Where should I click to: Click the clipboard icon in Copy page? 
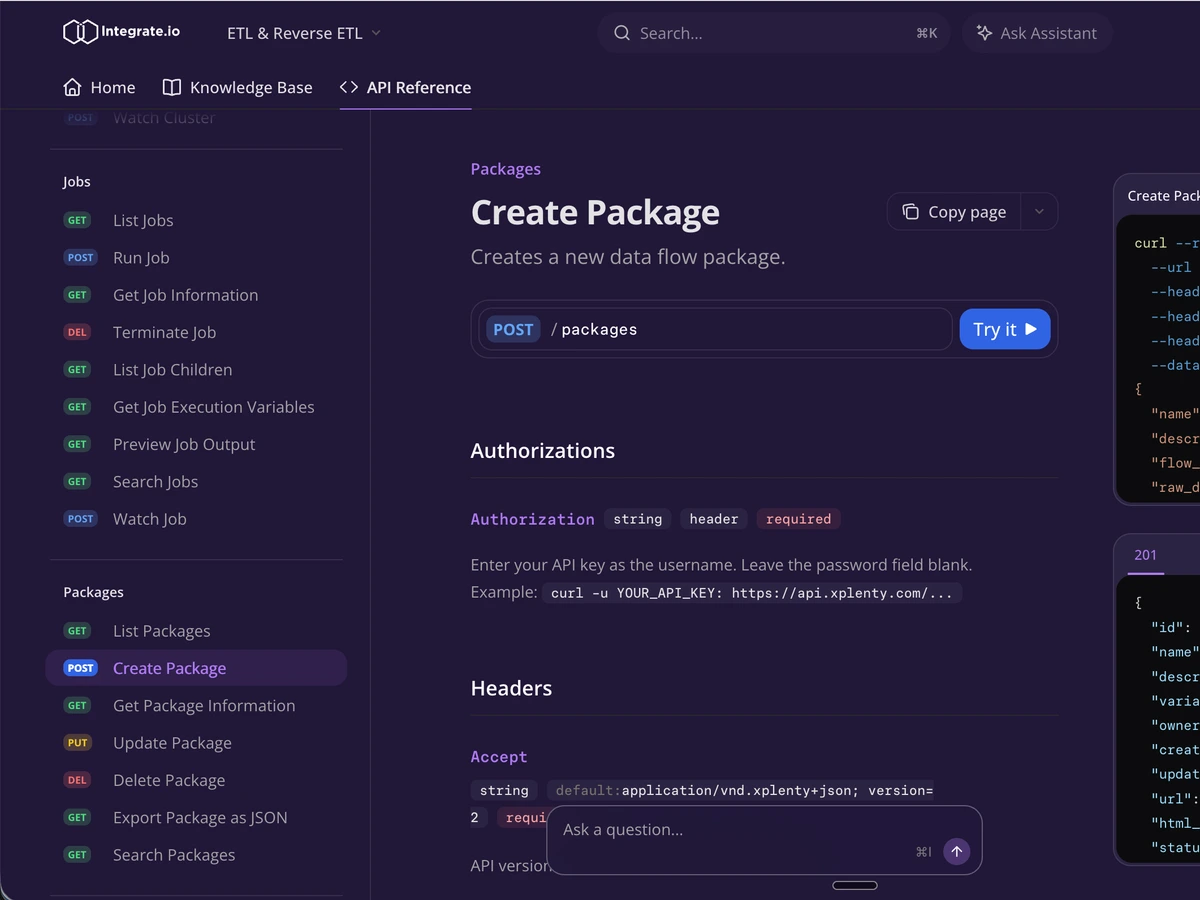pyautogui.click(x=910, y=212)
